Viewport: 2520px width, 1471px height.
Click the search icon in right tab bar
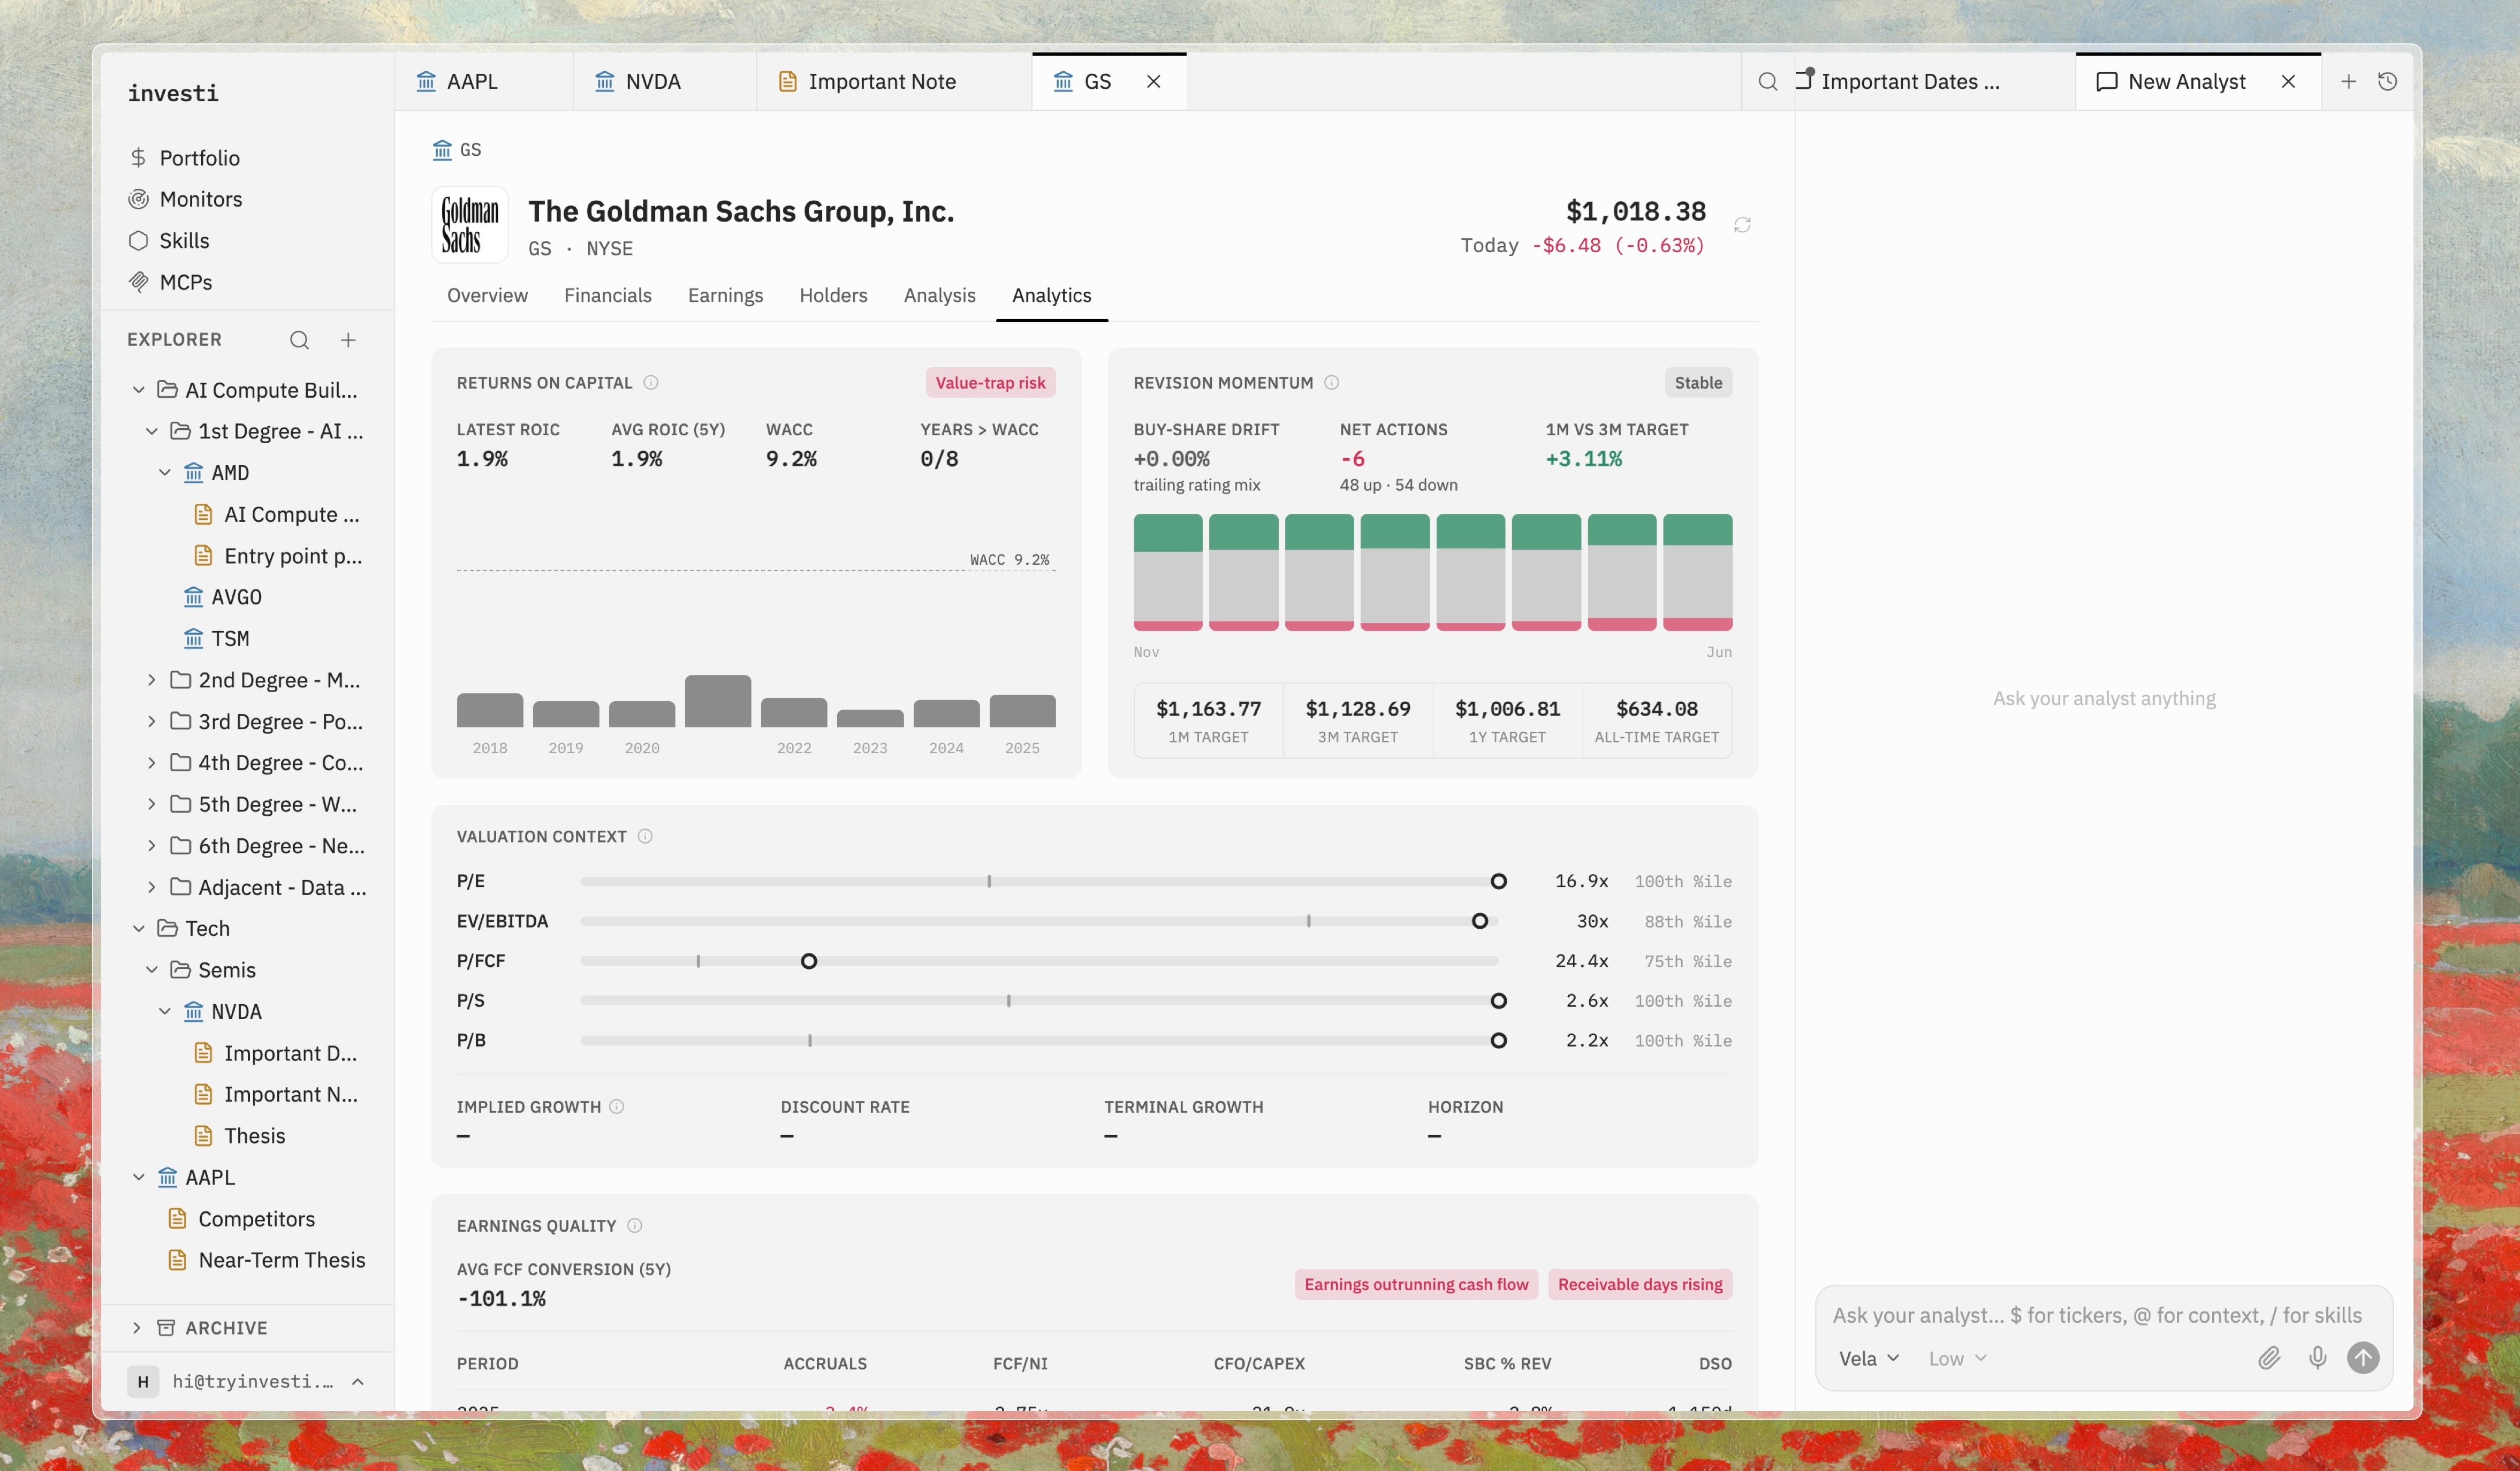pos(1768,82)
